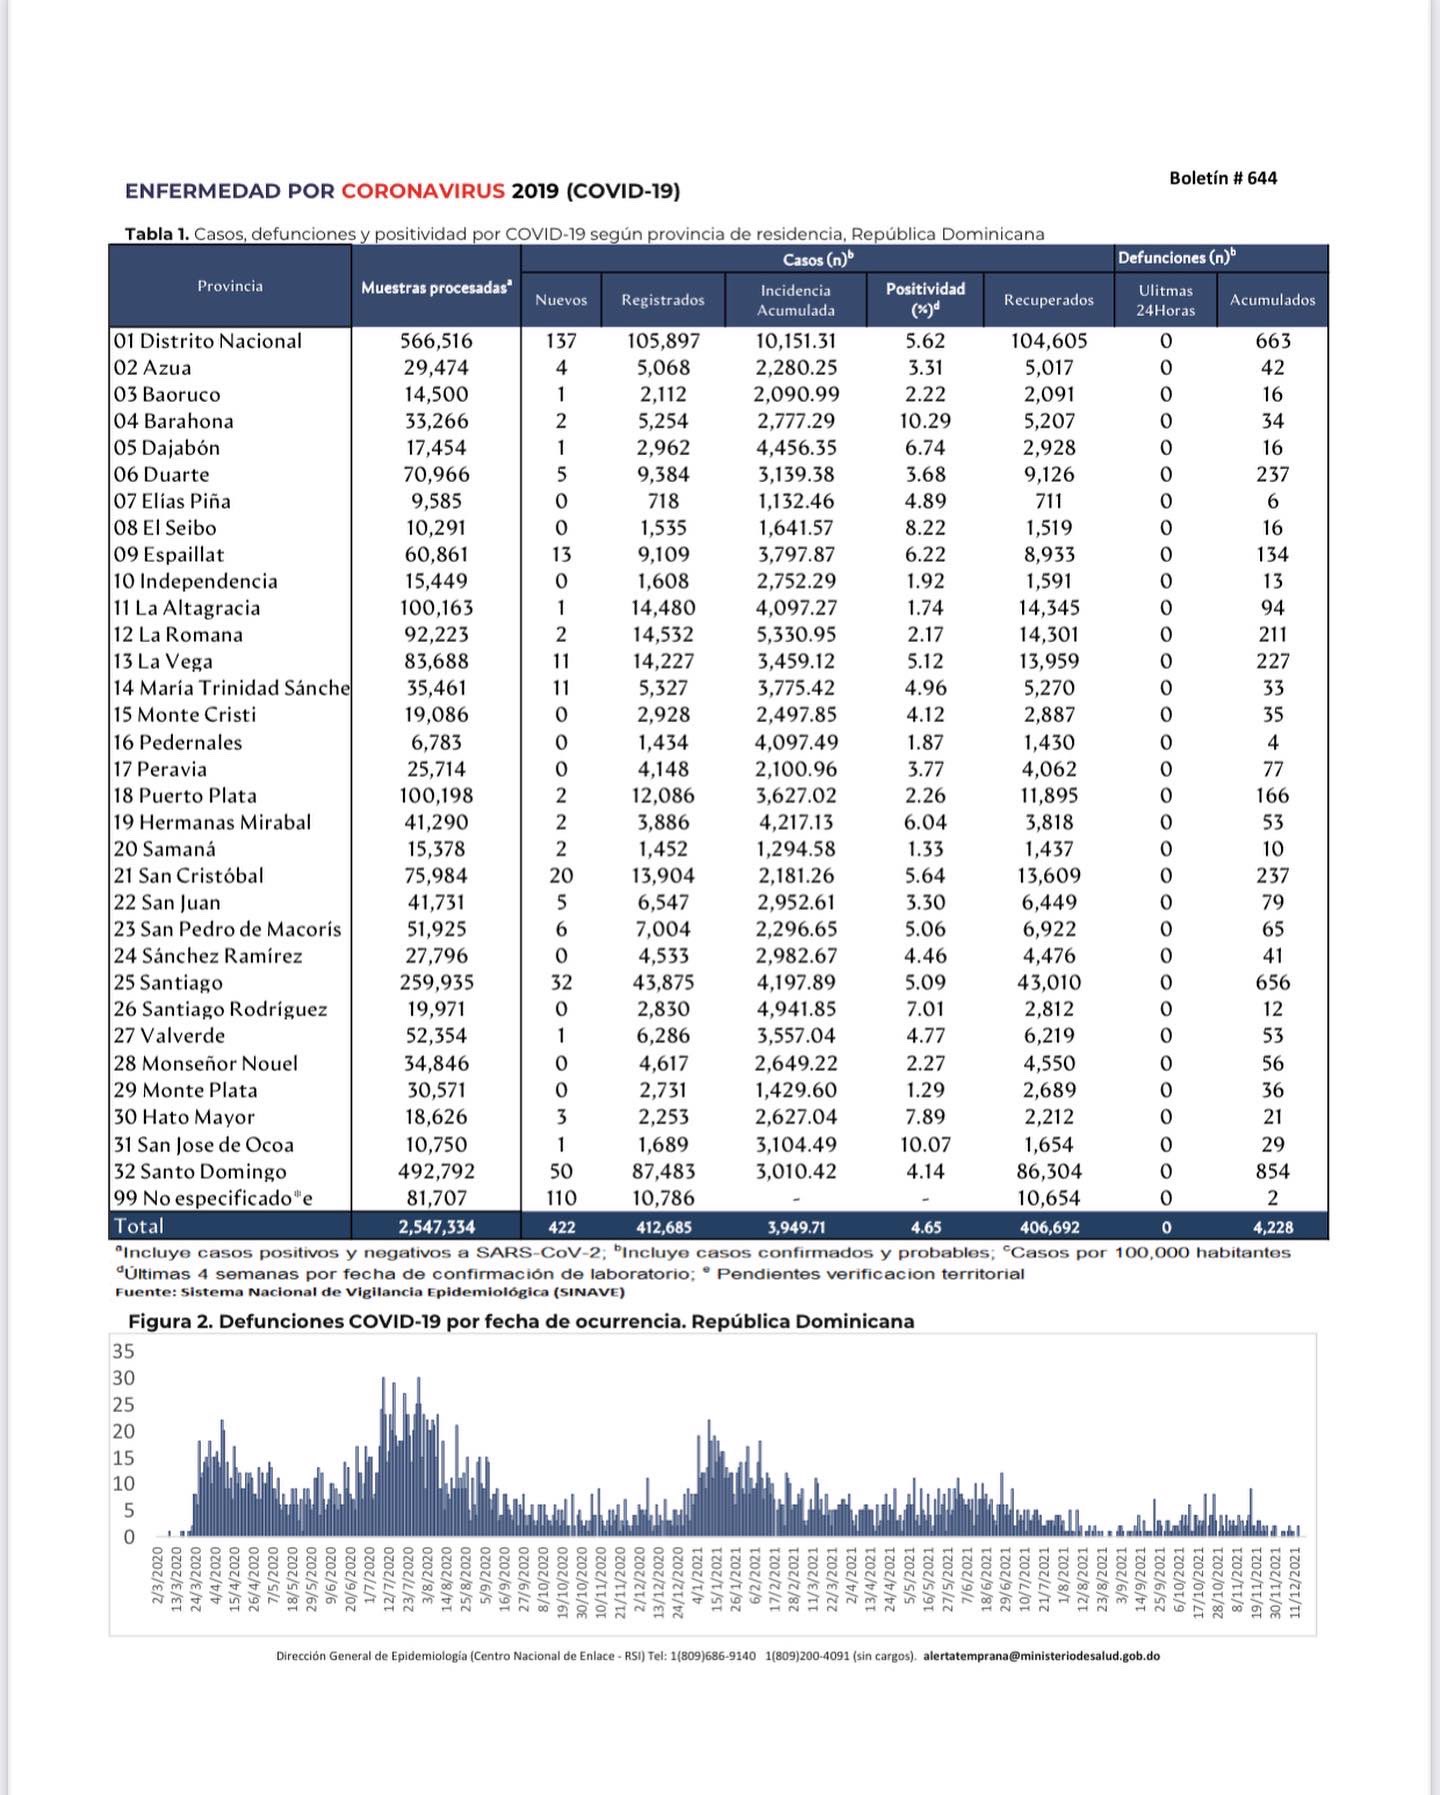The width and height of the screenshot is (1440, 1795).
Task: Select the '01 Distrito Nacional' row label
Action: click(x=207, y=341)
